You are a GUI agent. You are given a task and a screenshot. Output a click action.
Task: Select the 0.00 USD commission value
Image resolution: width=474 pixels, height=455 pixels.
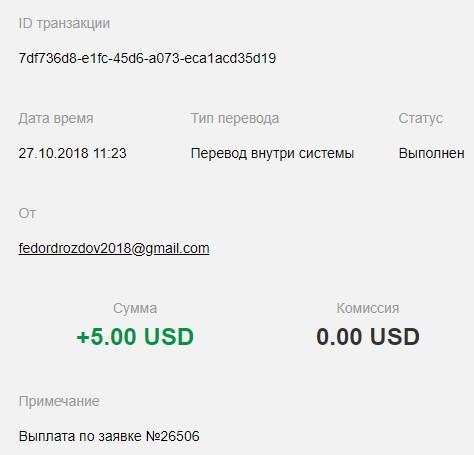368,336
